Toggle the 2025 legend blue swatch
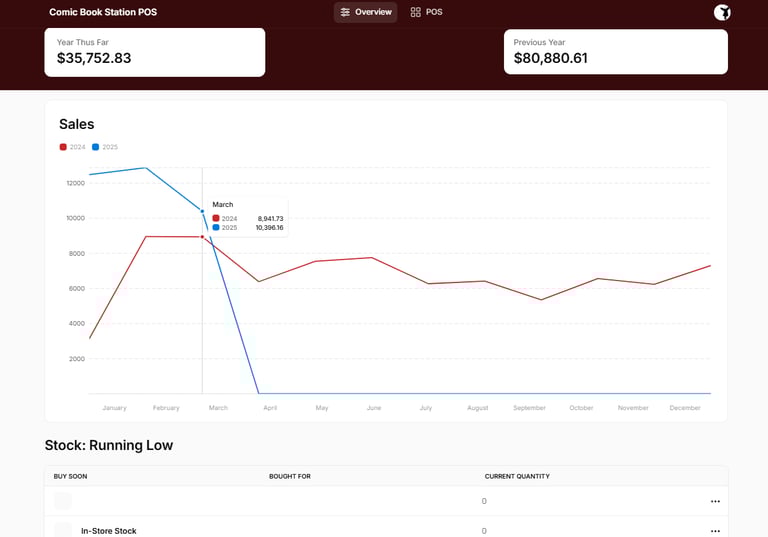 (x=96, y=147)
